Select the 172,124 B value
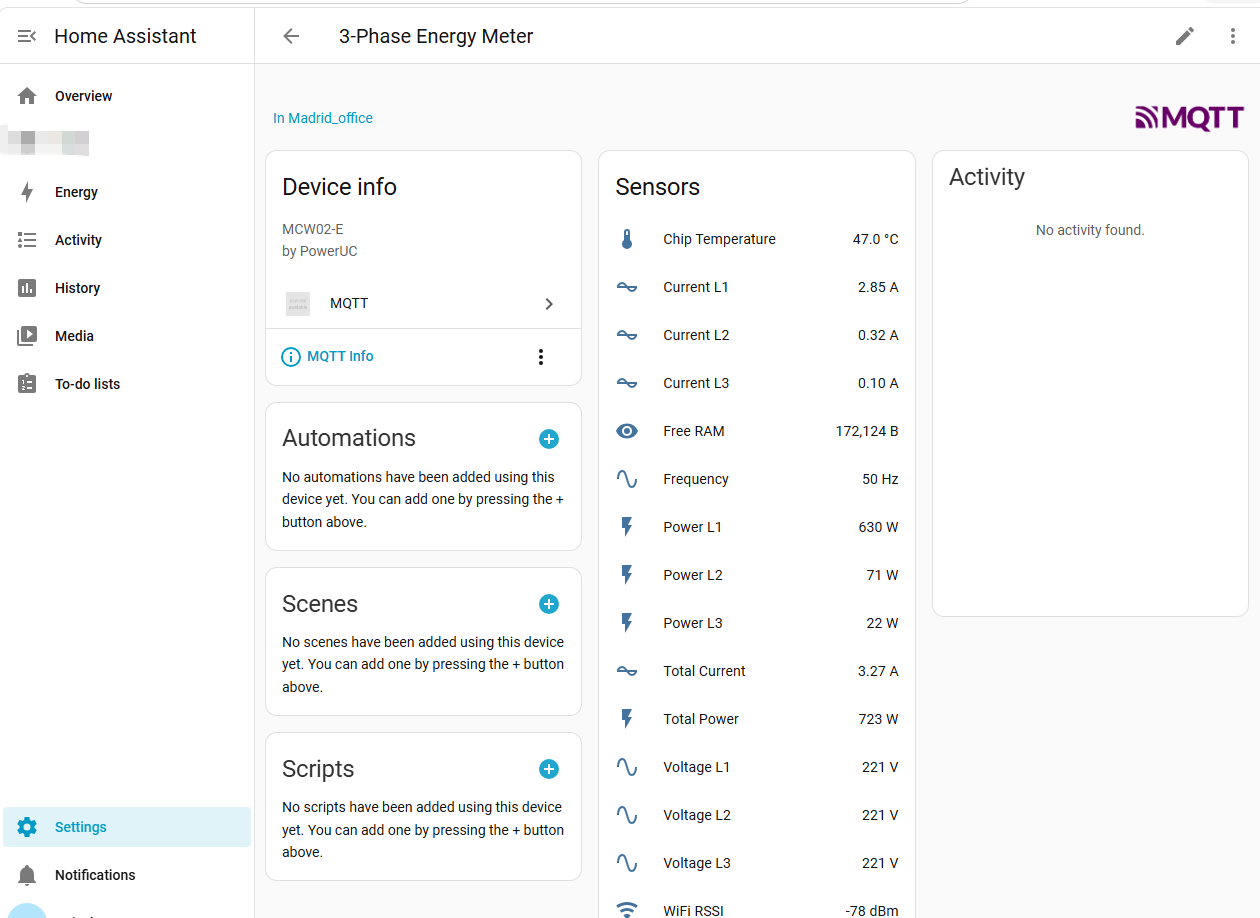Viewport: 1260px width, 918px height. 867,431
